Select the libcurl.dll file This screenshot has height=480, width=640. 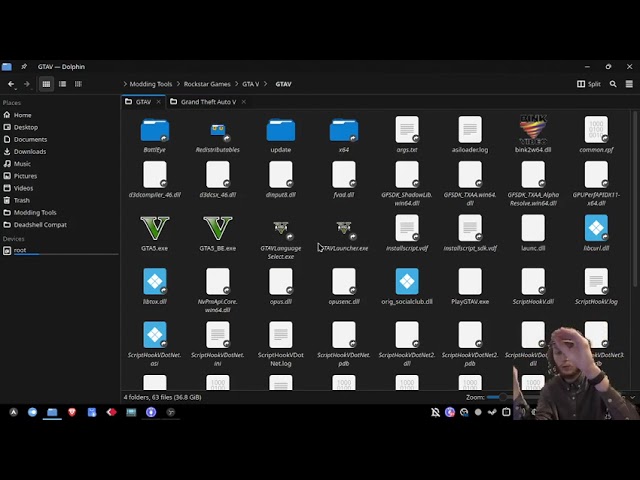(596, 233)
